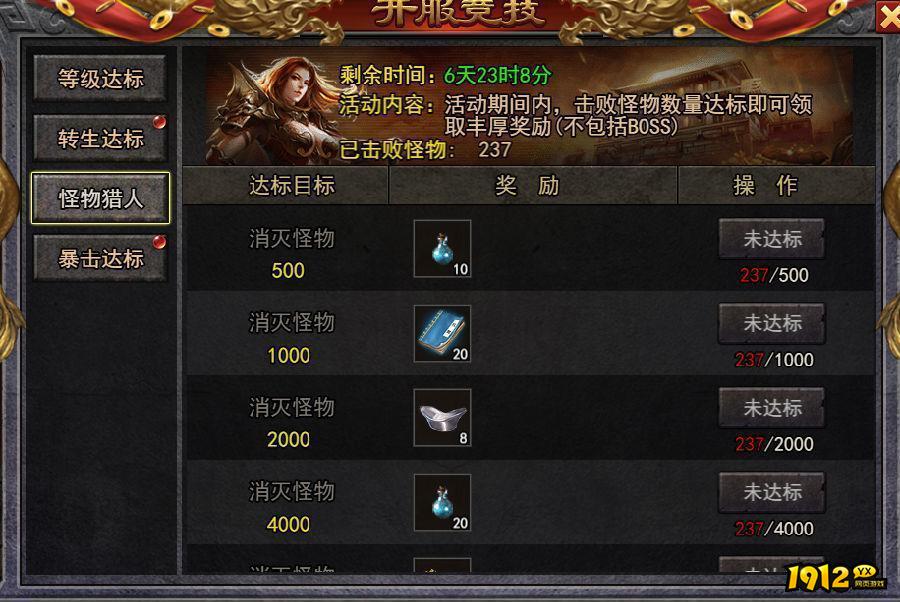Screen dimensions: 900x602
Task: Click 未达标 button for the 2000 monster goal
Action: tap(771, 408)
